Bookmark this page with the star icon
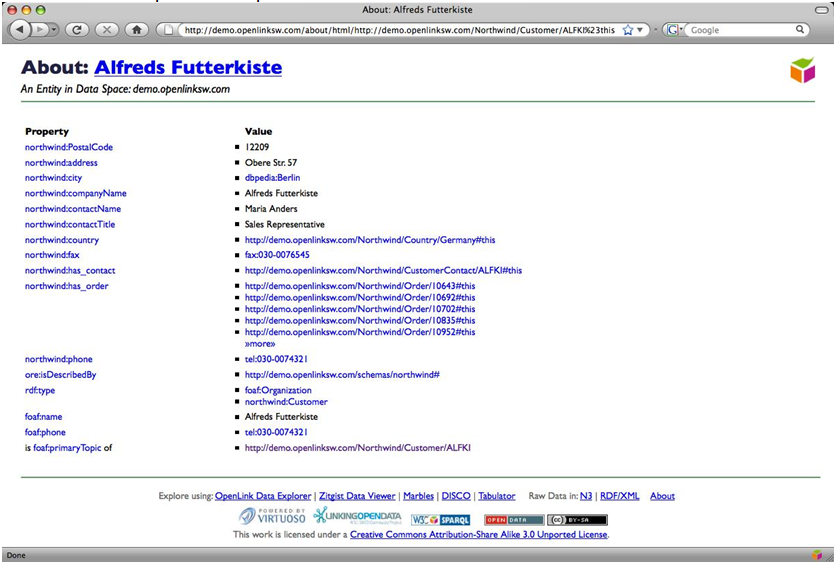This screenshot has height=565, width=837. click(628, 30)
